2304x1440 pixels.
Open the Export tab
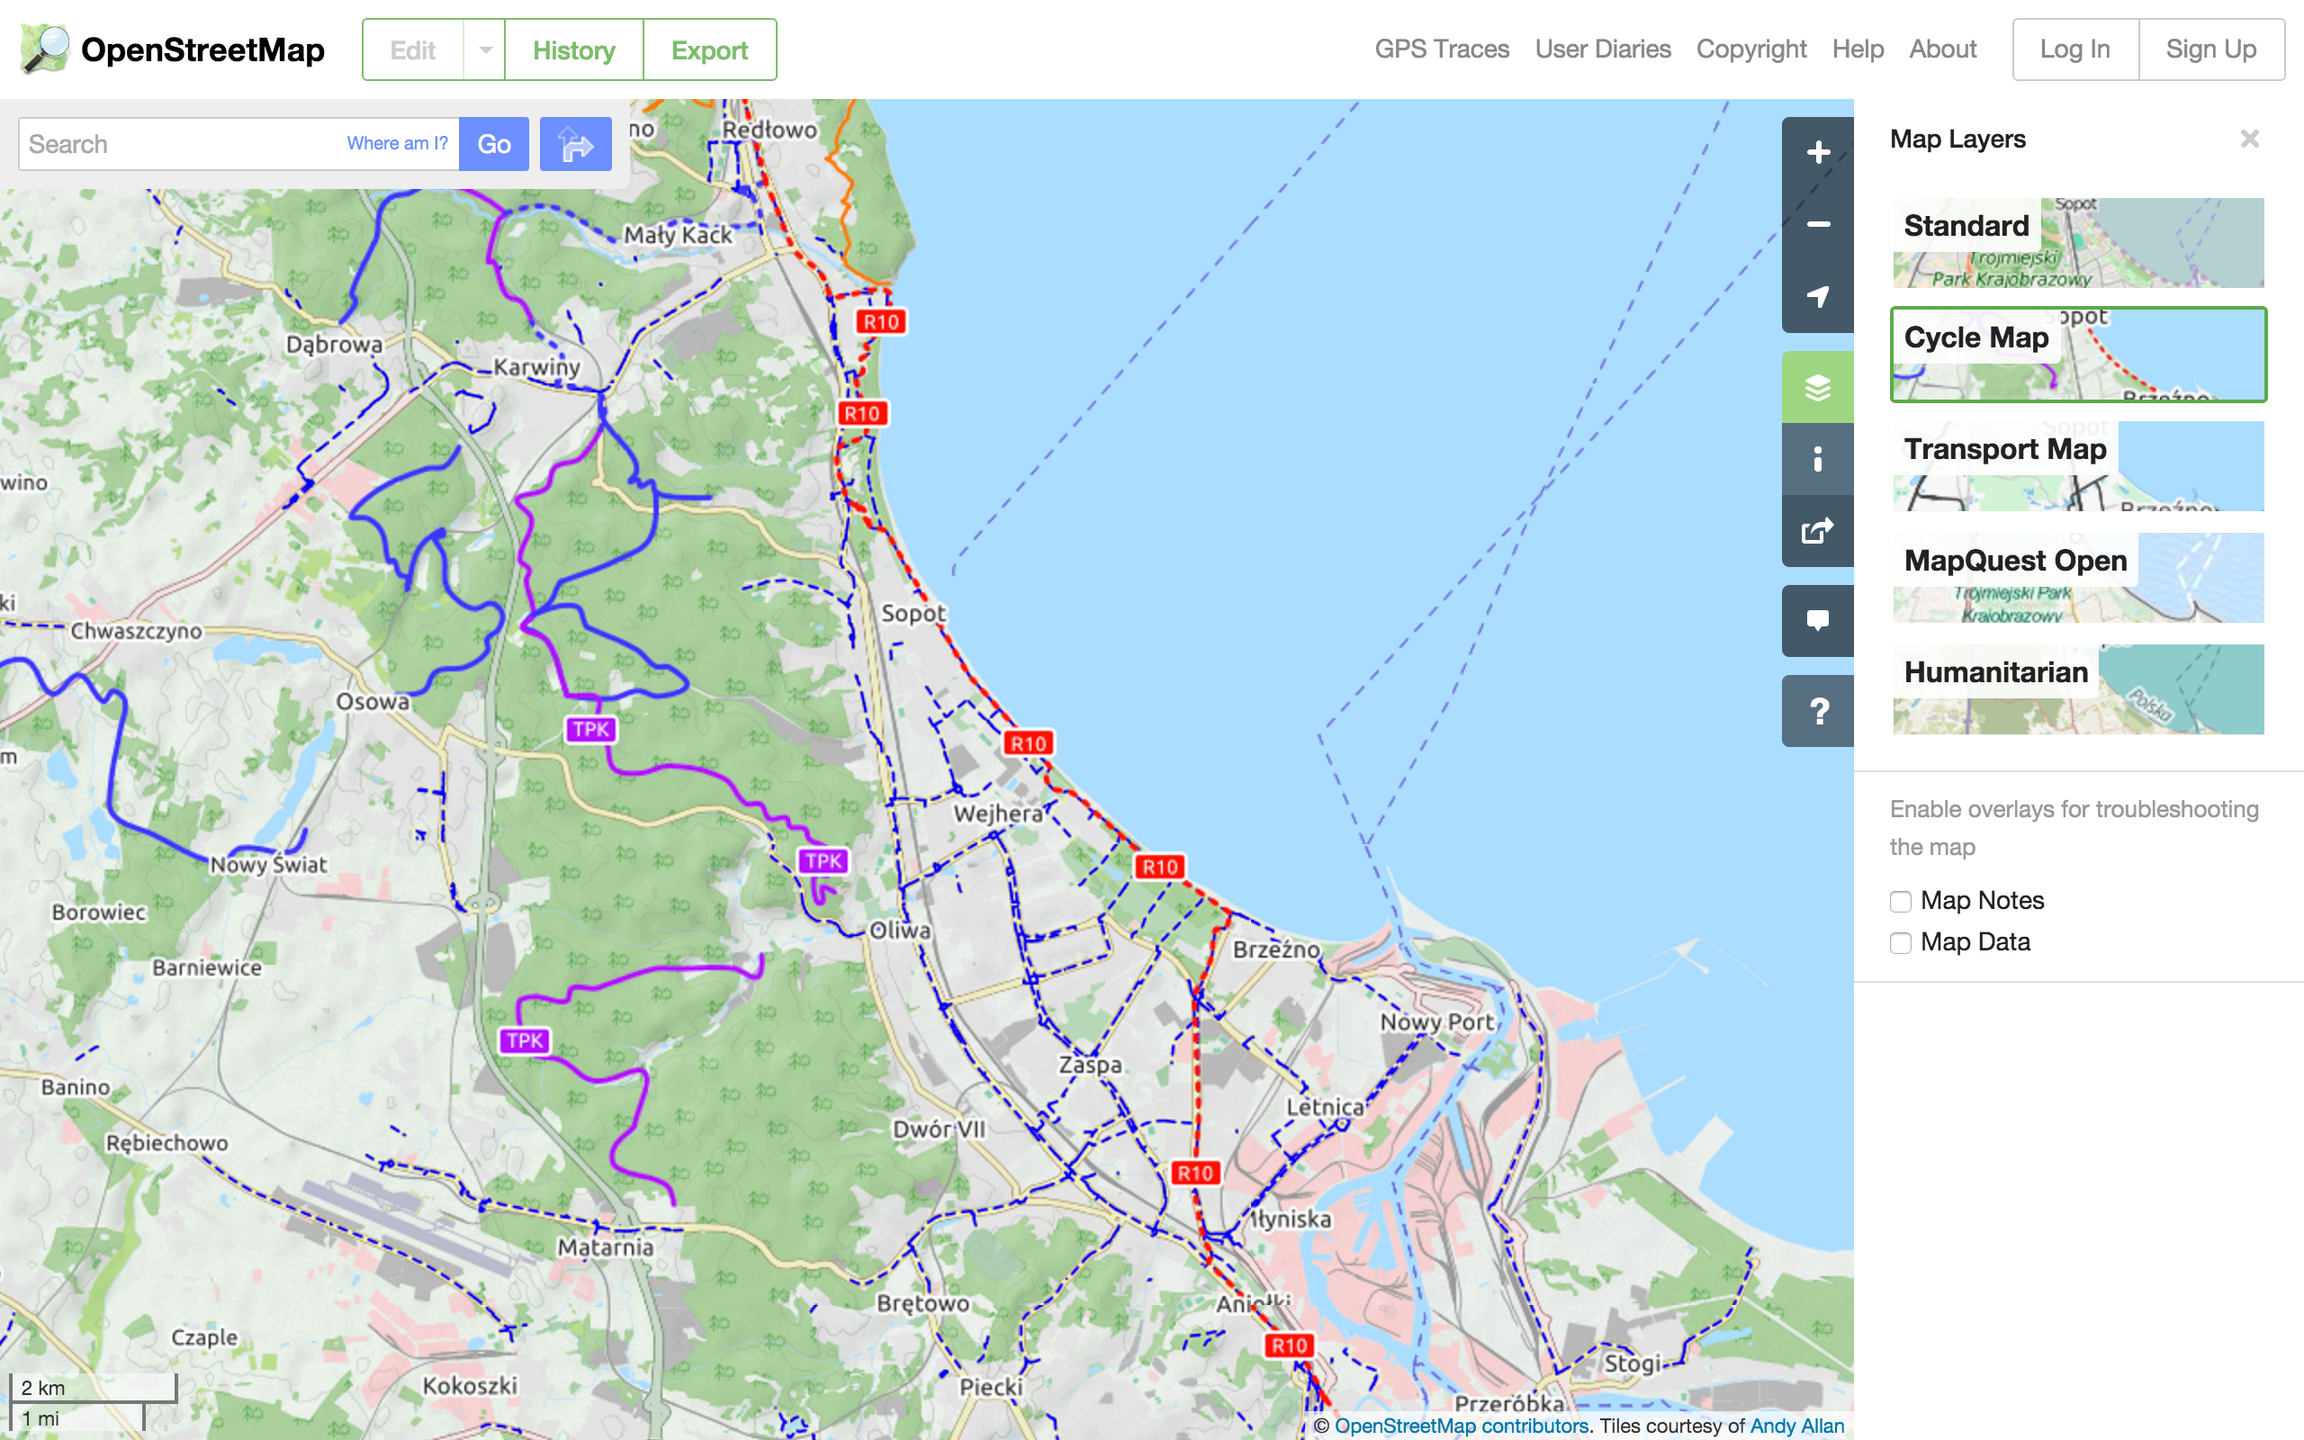(710, 50)
